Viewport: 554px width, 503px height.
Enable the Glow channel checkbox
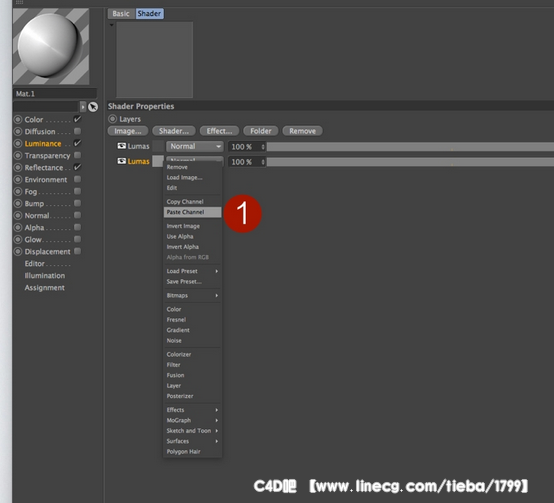pos(77,239)
